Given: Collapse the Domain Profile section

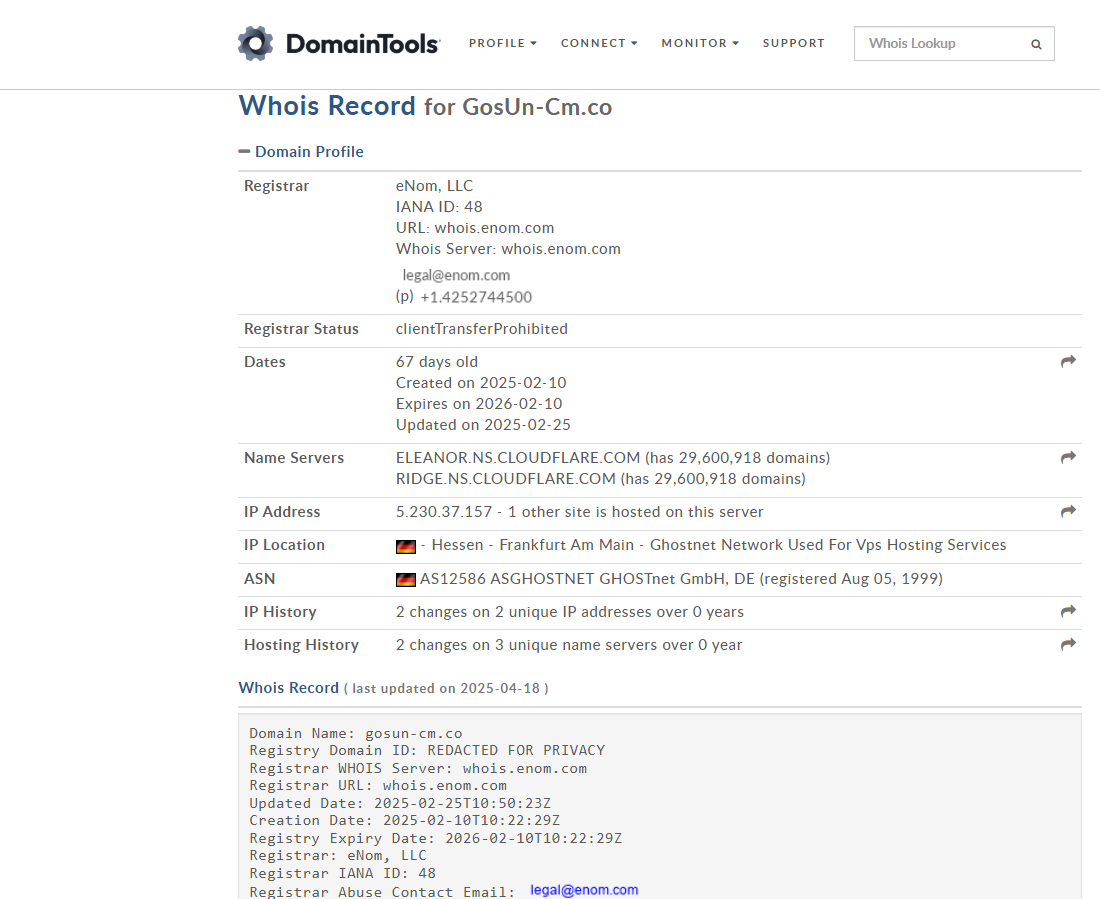Looking at the screenshot, I should click(x=301, y=152).
